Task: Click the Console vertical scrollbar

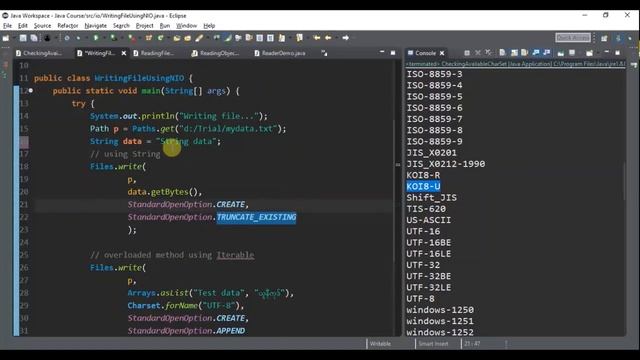Action: click(x=623, y=182)
